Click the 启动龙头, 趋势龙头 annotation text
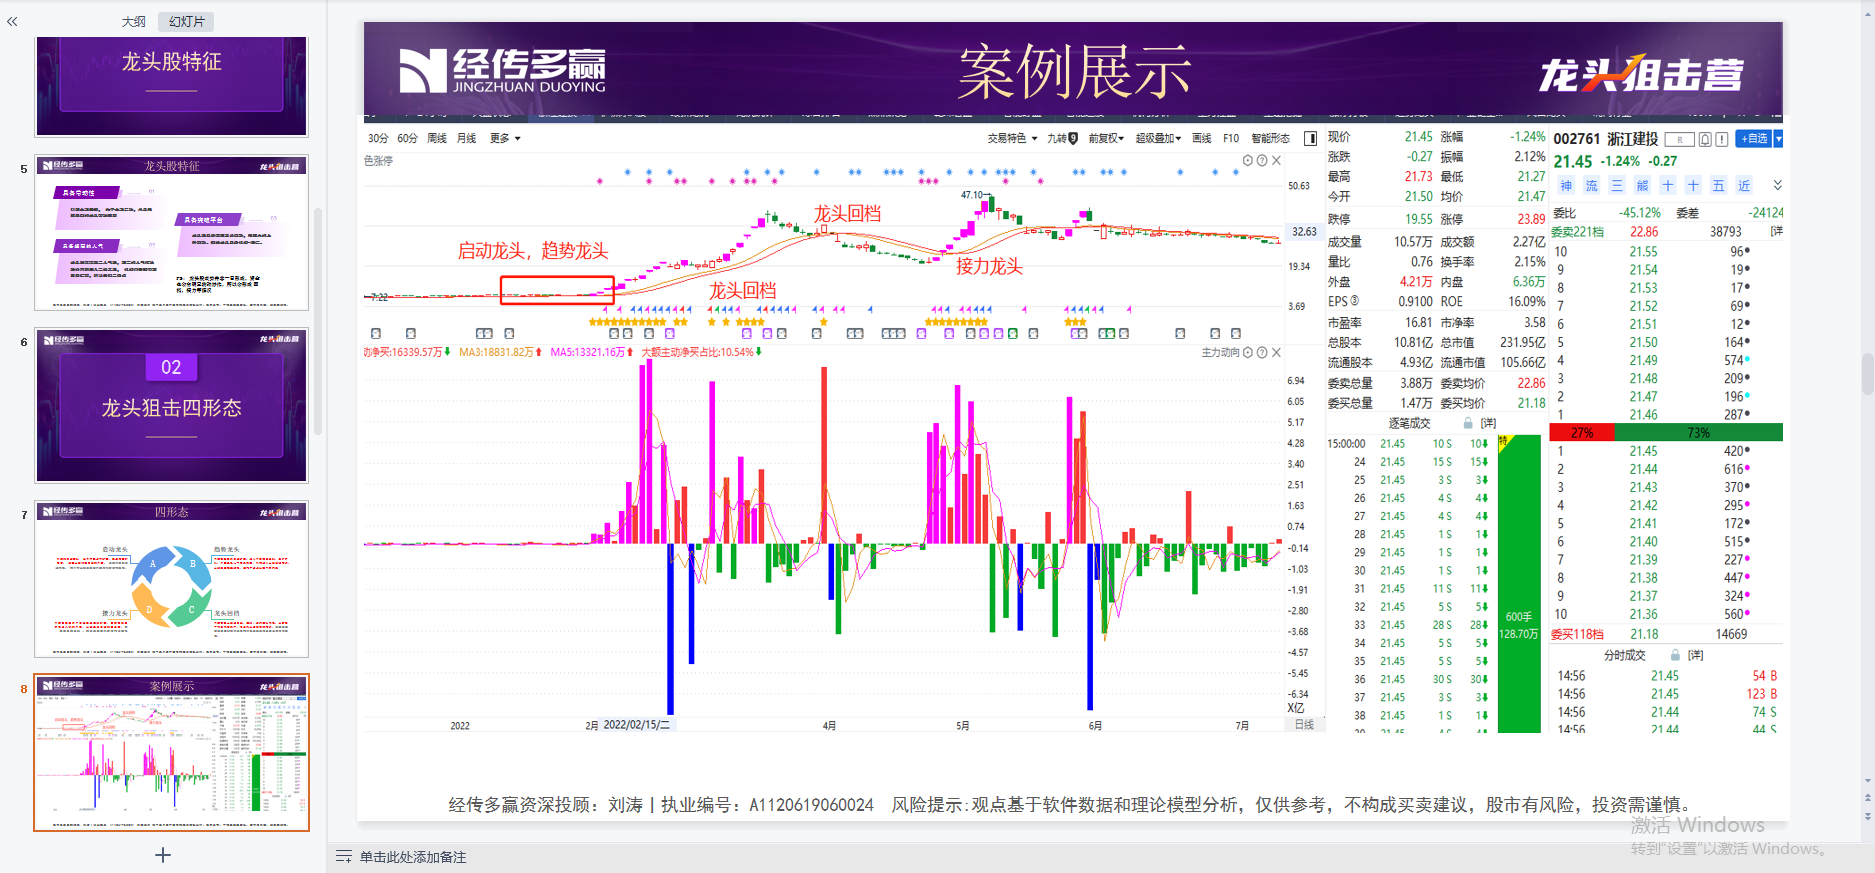 533,251
